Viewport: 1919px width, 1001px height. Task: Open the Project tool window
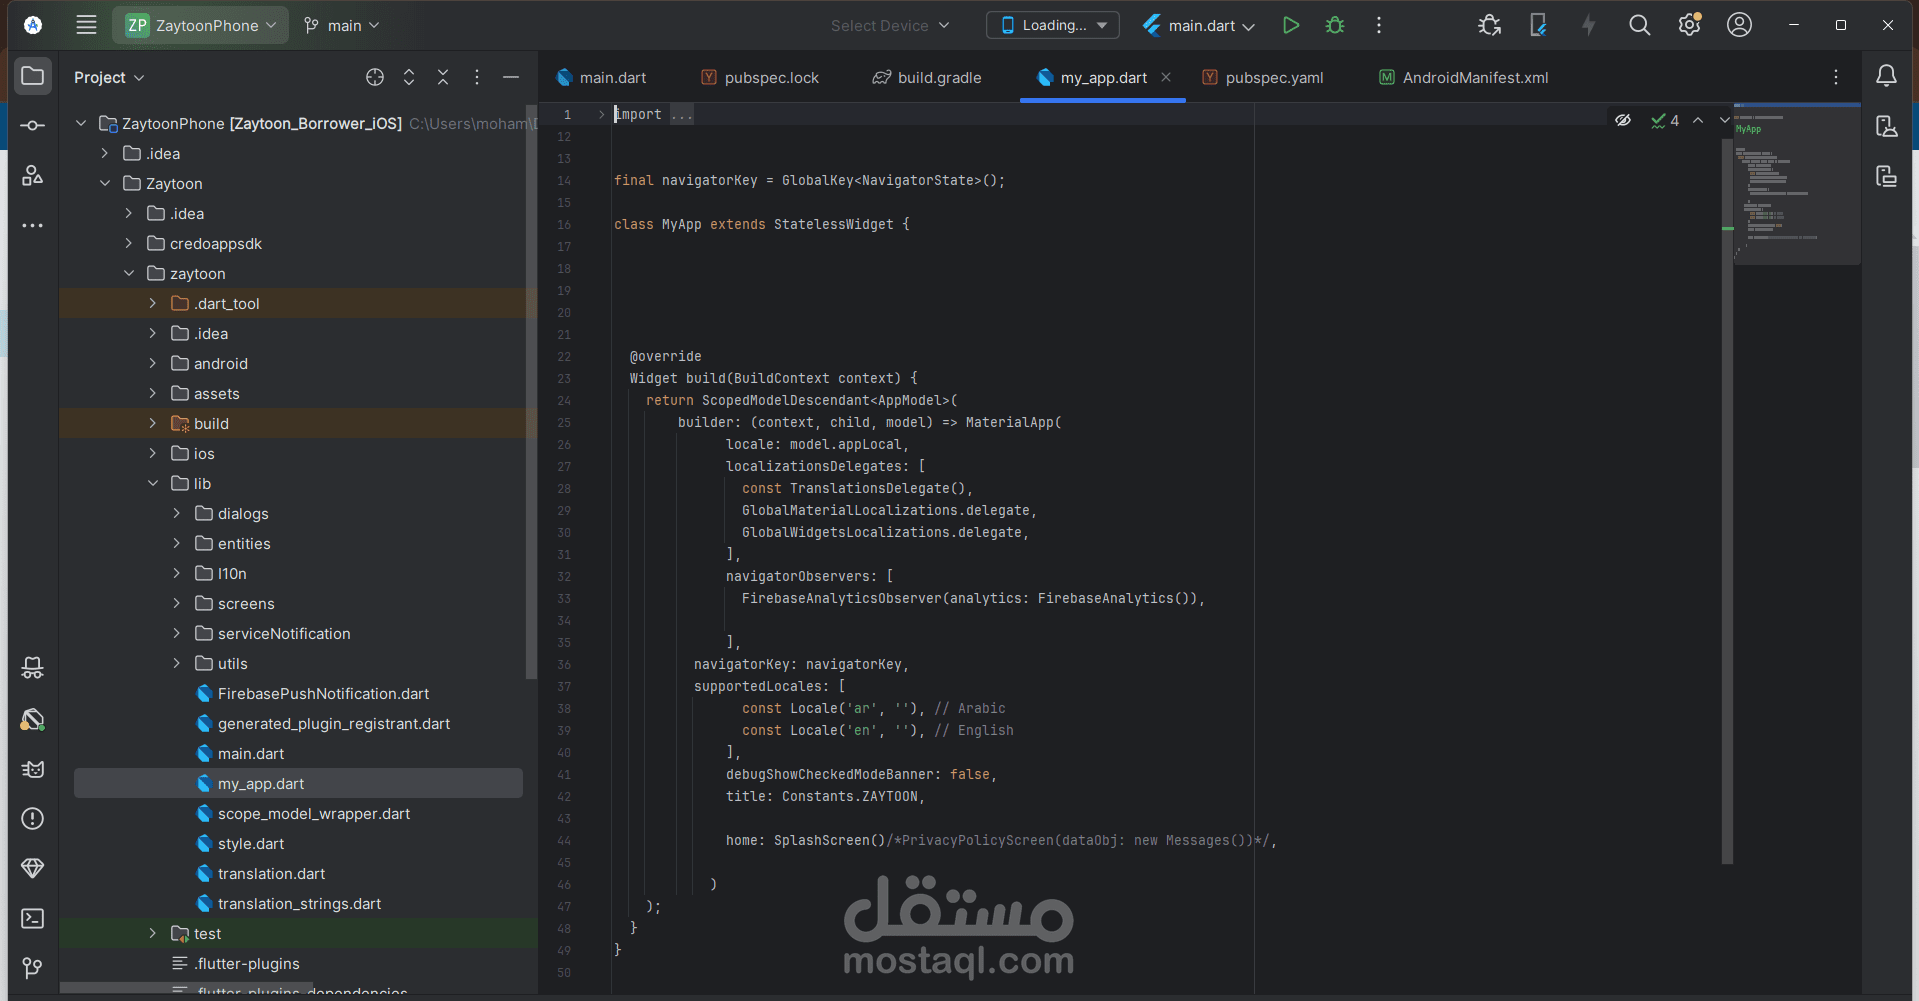tap(33, 76)
